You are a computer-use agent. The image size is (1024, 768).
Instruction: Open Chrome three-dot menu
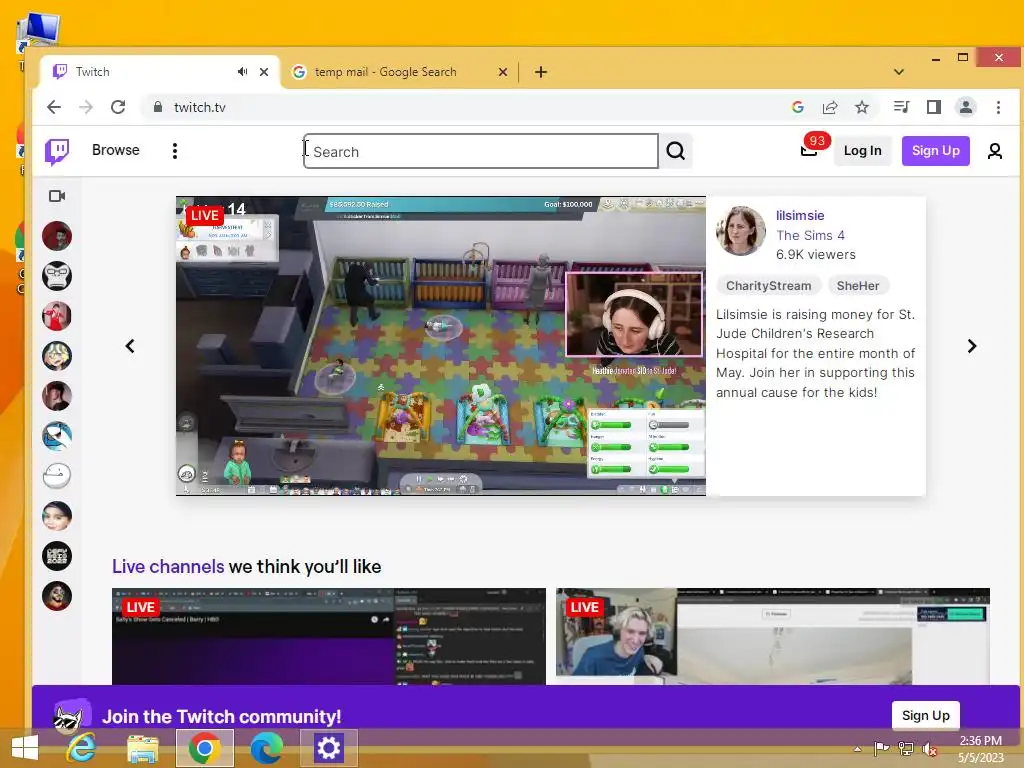998,107
